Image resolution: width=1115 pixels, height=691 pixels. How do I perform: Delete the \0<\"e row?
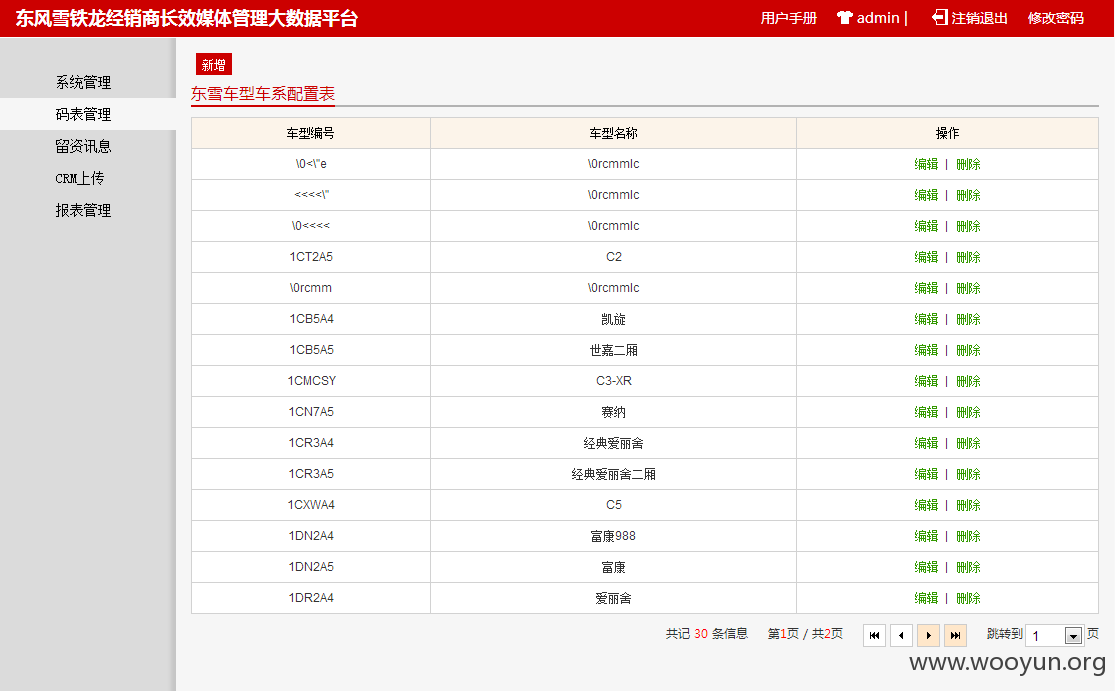[x=968, y=164]
